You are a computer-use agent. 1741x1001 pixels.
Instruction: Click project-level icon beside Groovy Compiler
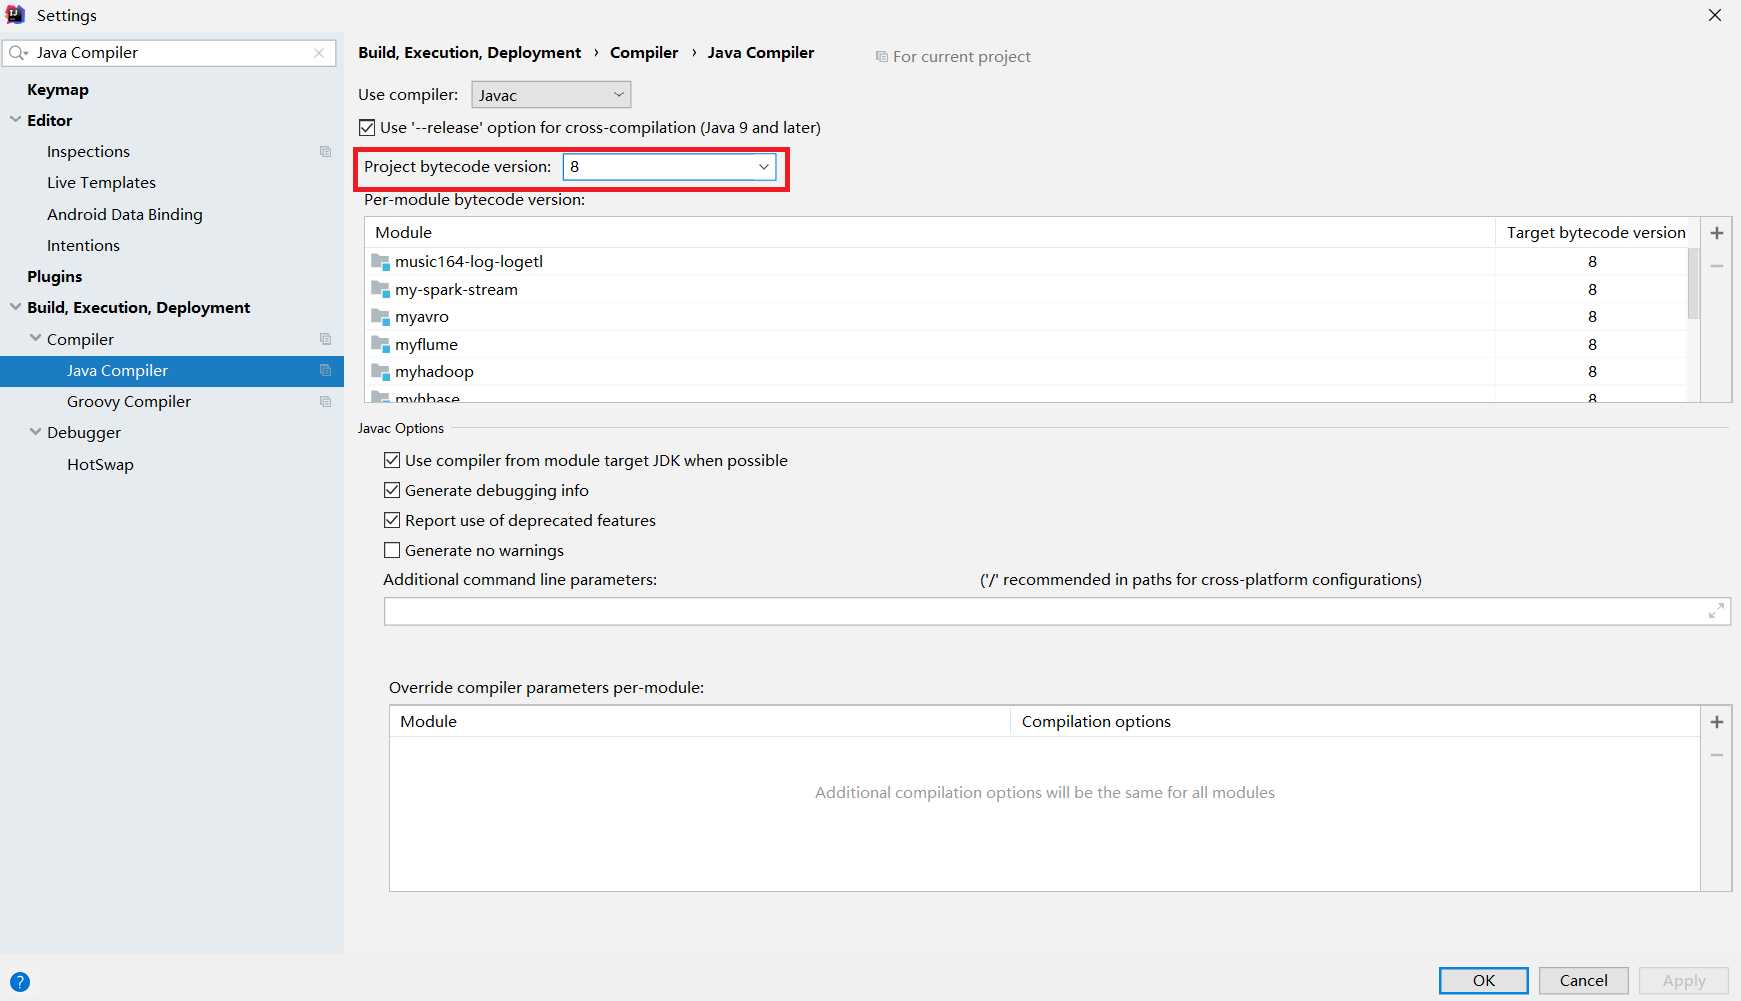325,402
